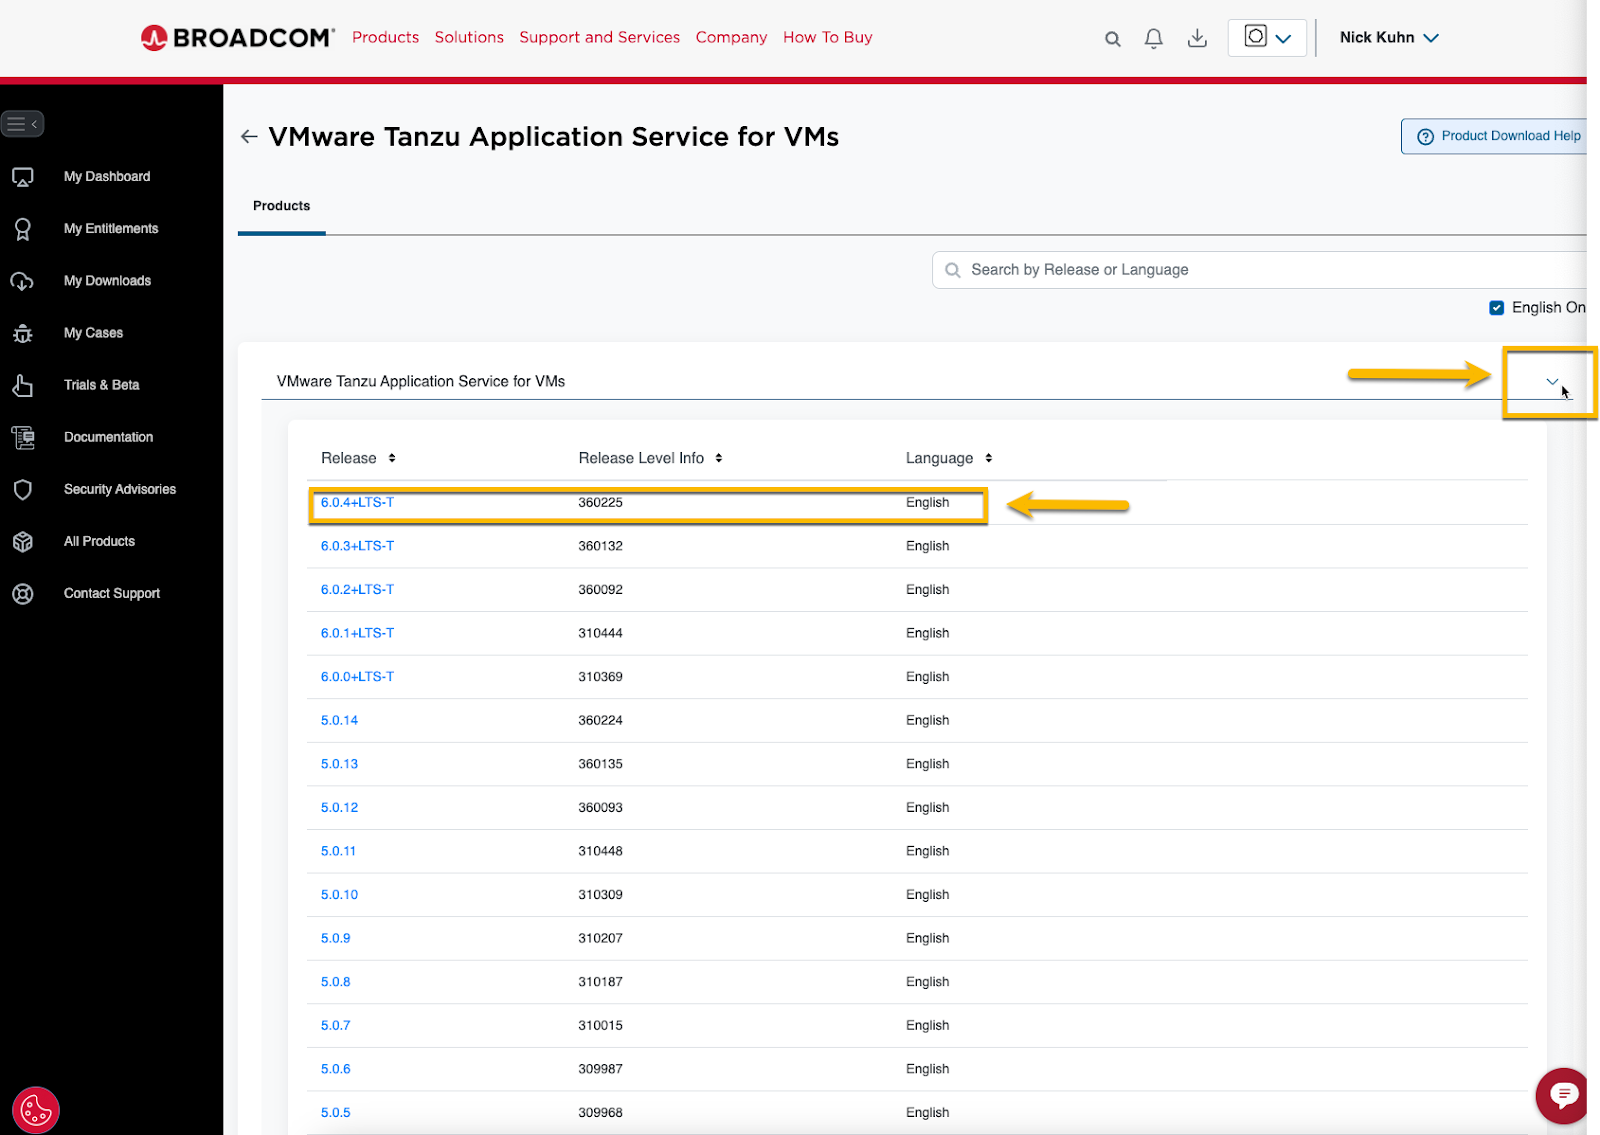Open the Nick Kuhn account dropdown

(x=1389, y=38)
